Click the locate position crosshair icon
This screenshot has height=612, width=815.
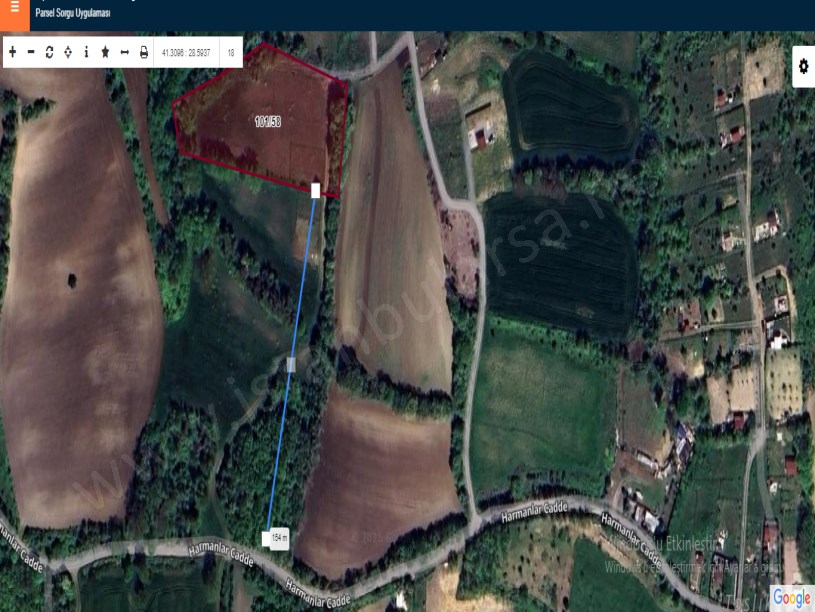click(x=67, y=52)
